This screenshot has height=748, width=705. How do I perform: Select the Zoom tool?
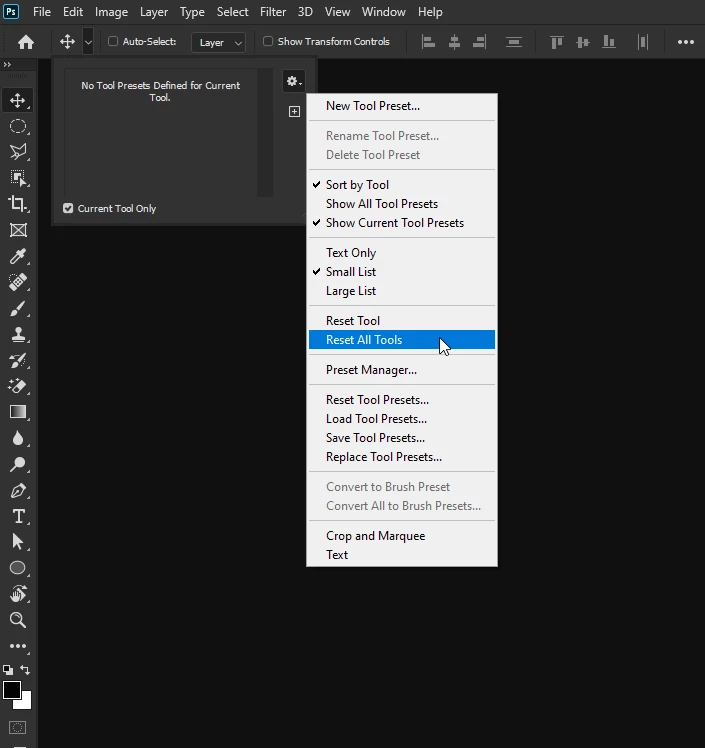[18, 620]
